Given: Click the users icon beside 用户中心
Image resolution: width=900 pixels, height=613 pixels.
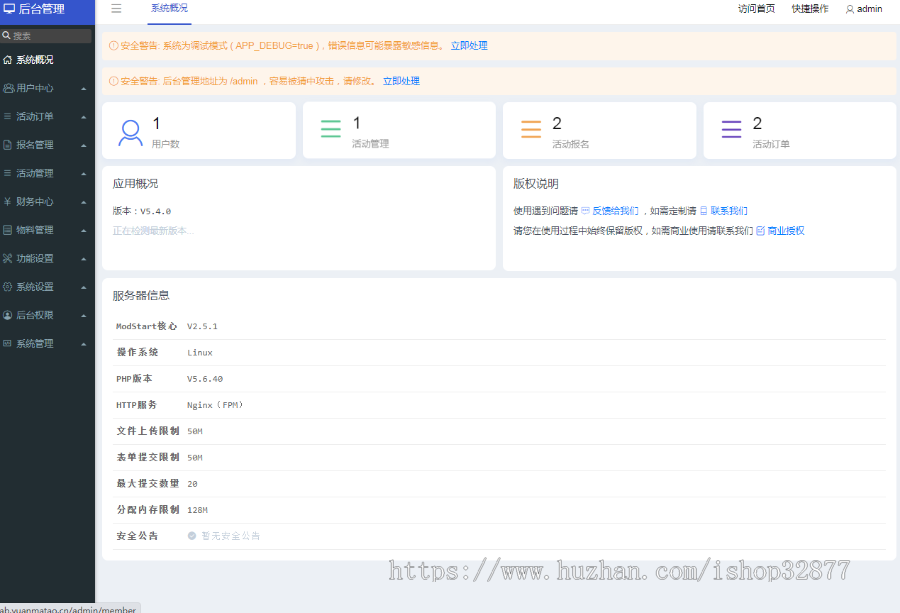Looking at the screenshot, I should 9,88.
